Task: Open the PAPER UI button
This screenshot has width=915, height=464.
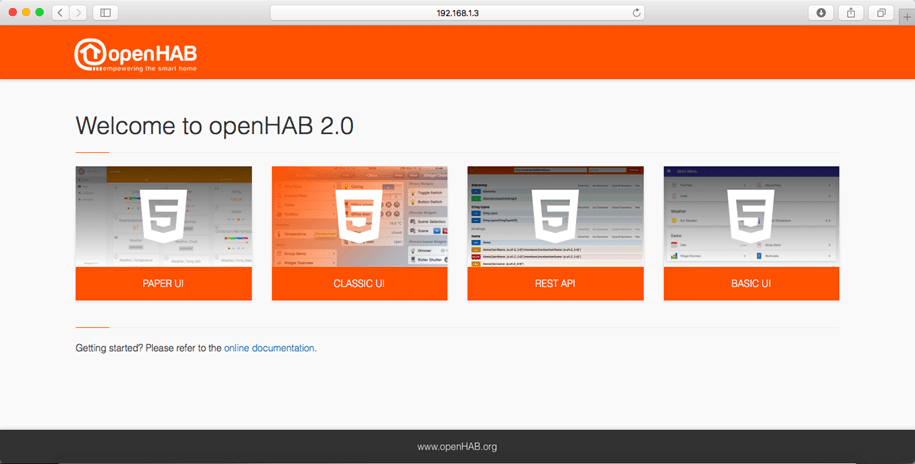Action: coord(163,284)
